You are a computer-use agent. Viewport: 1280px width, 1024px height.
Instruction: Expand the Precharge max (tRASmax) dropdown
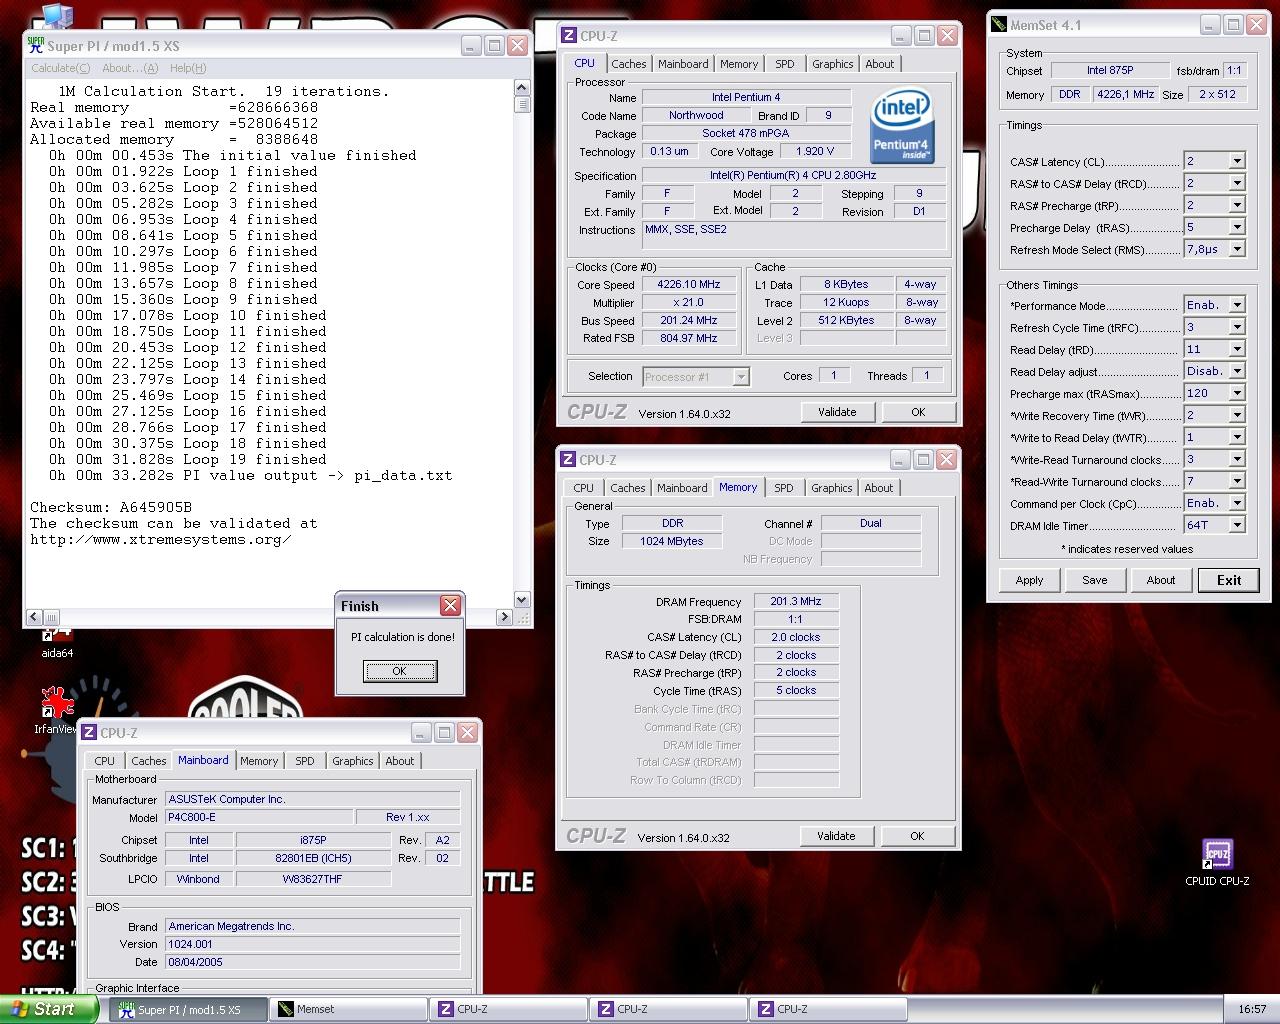1237,393
